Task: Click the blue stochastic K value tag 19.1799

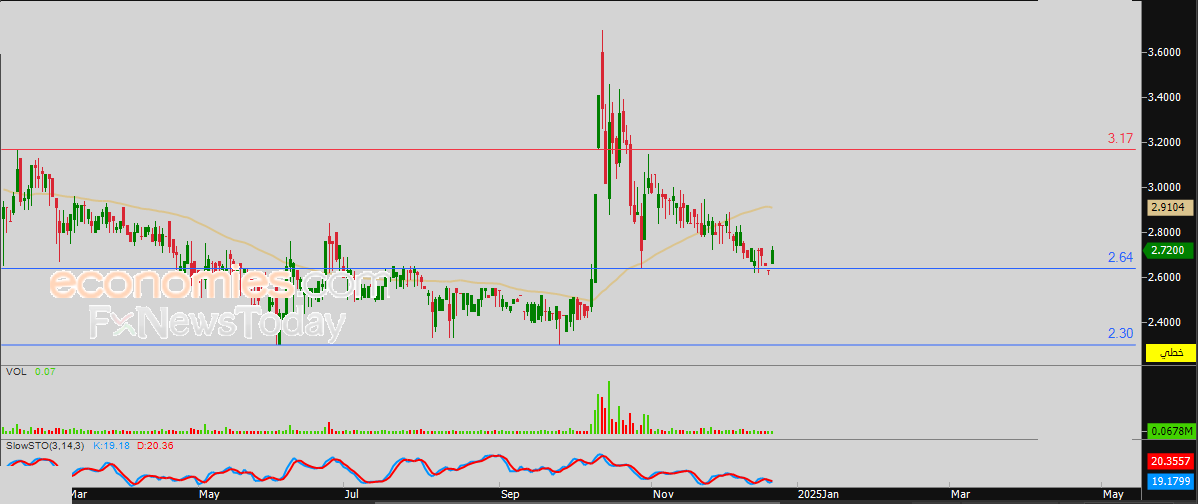Action: point(1170,482)
